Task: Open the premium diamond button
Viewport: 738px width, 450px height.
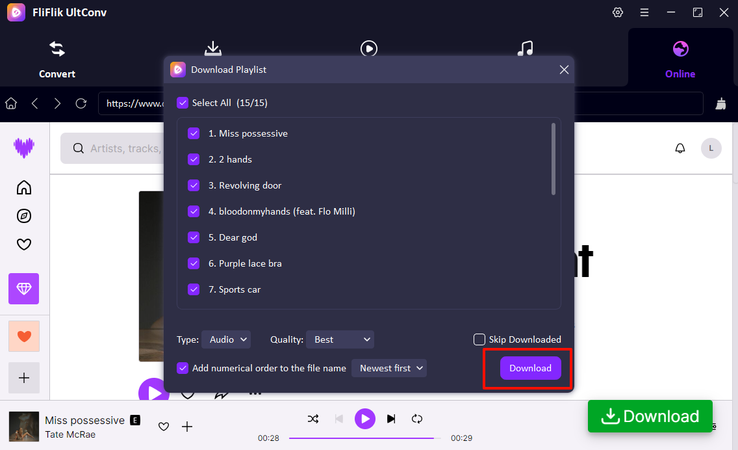Action: 24,289
